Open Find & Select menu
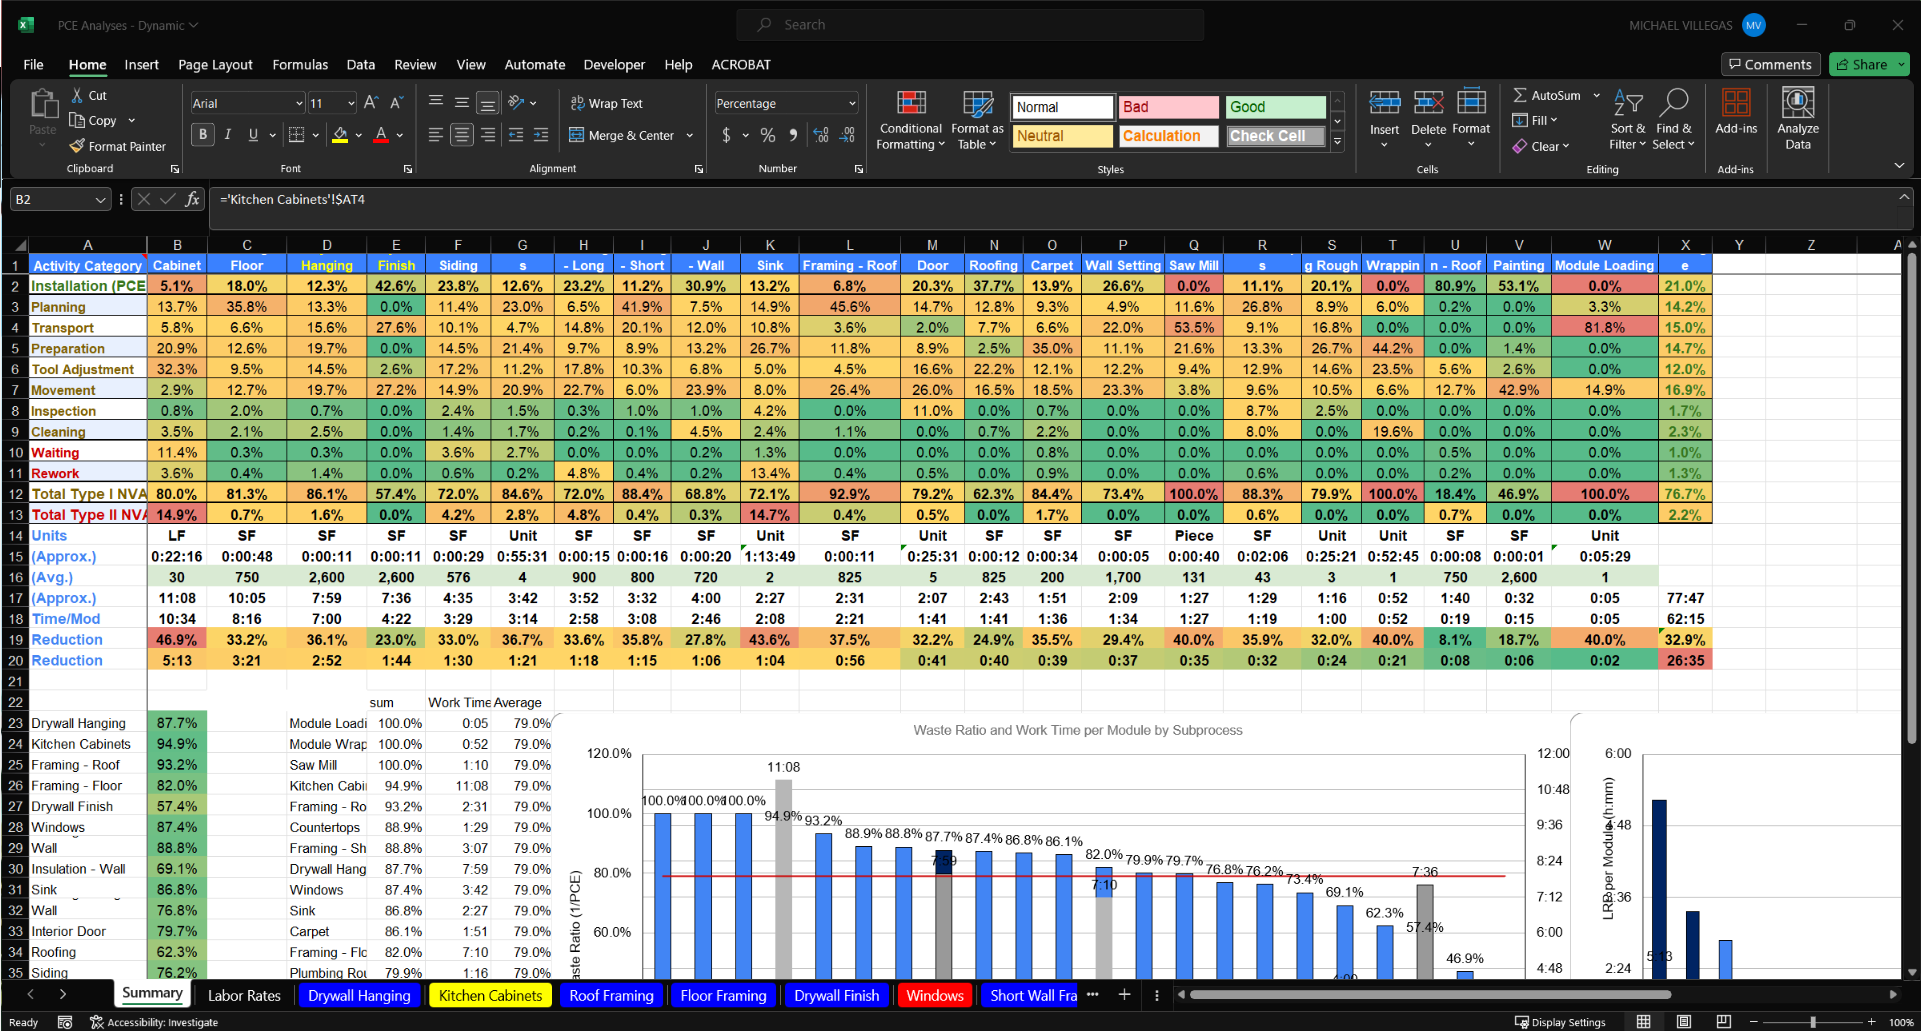 1673,120
